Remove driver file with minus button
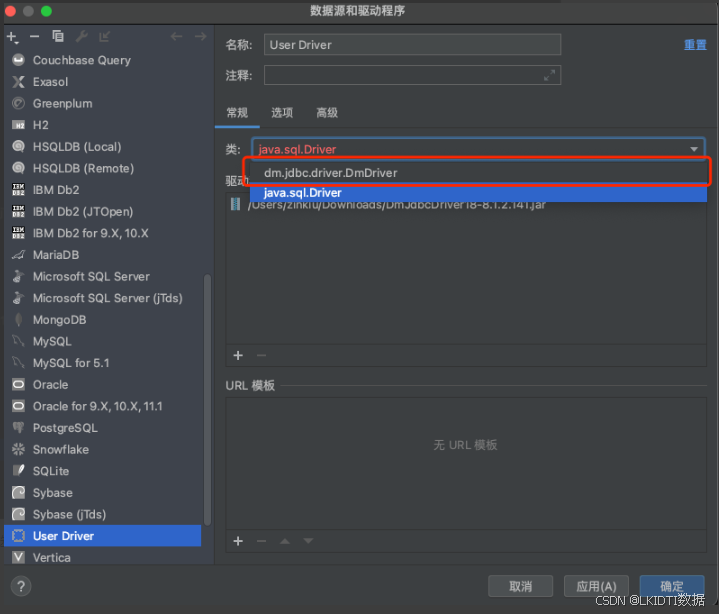The image size is (719, 614). pyautogui.click(x=261, y=355)
